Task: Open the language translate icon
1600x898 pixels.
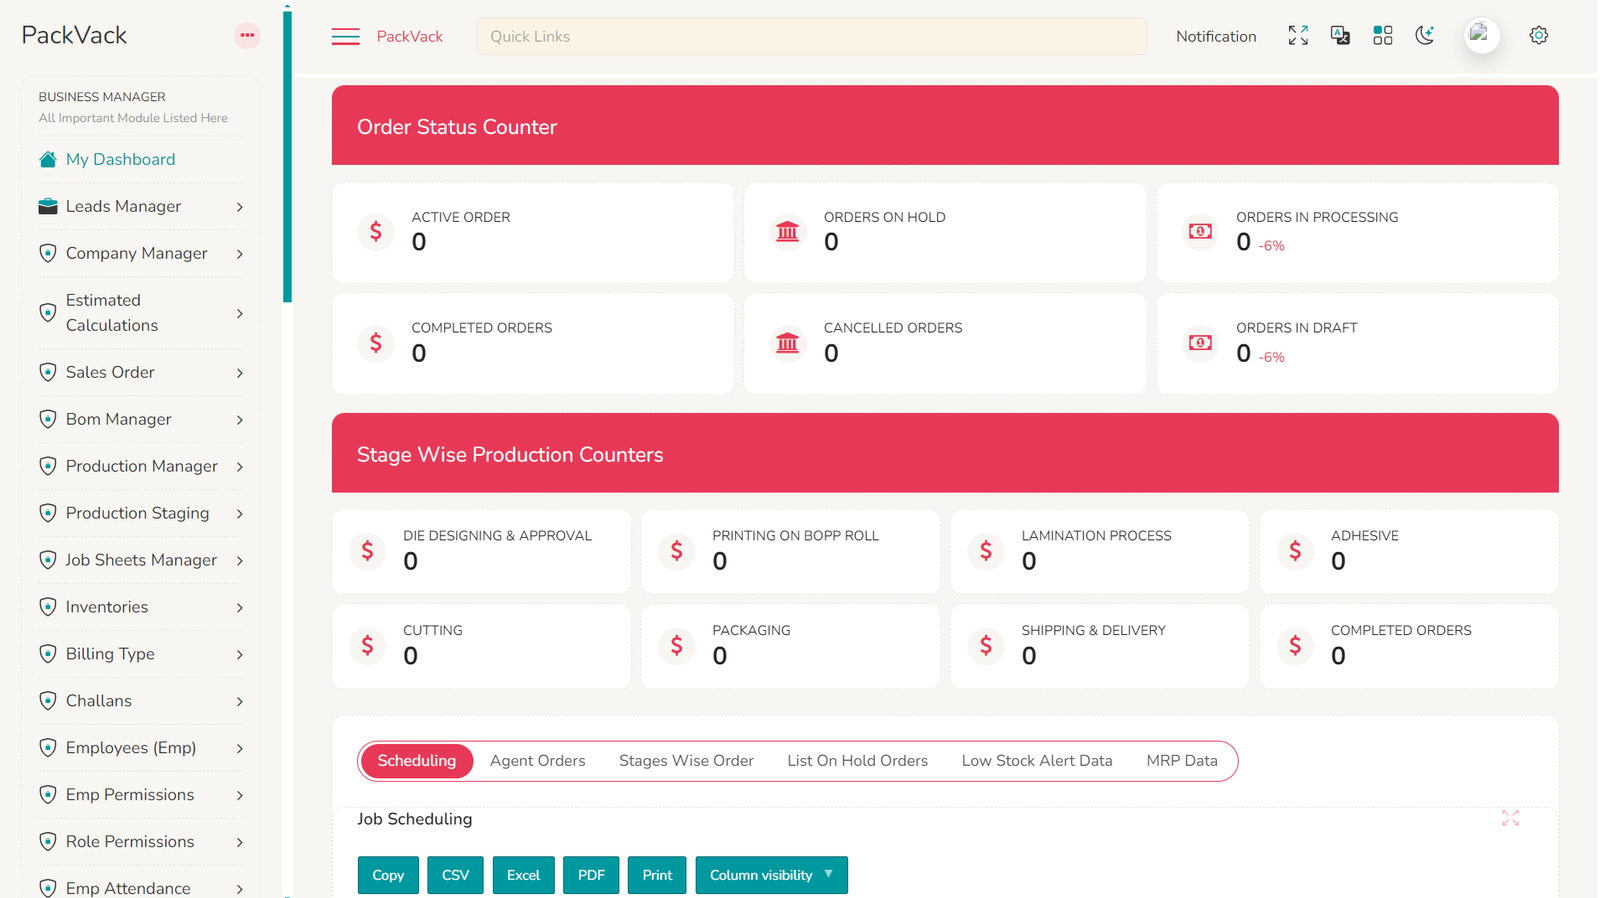Action: pyautogui.click(x=1340, y=36)
